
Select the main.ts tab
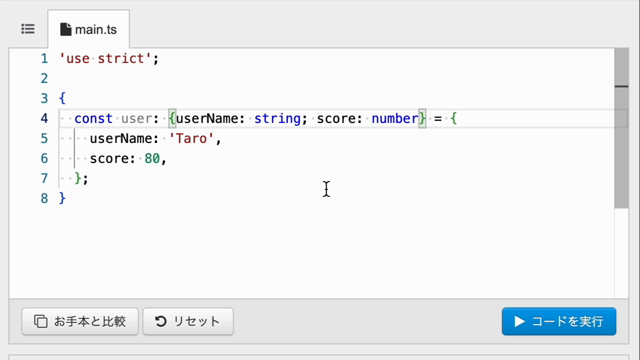click(x=89, y=29)
